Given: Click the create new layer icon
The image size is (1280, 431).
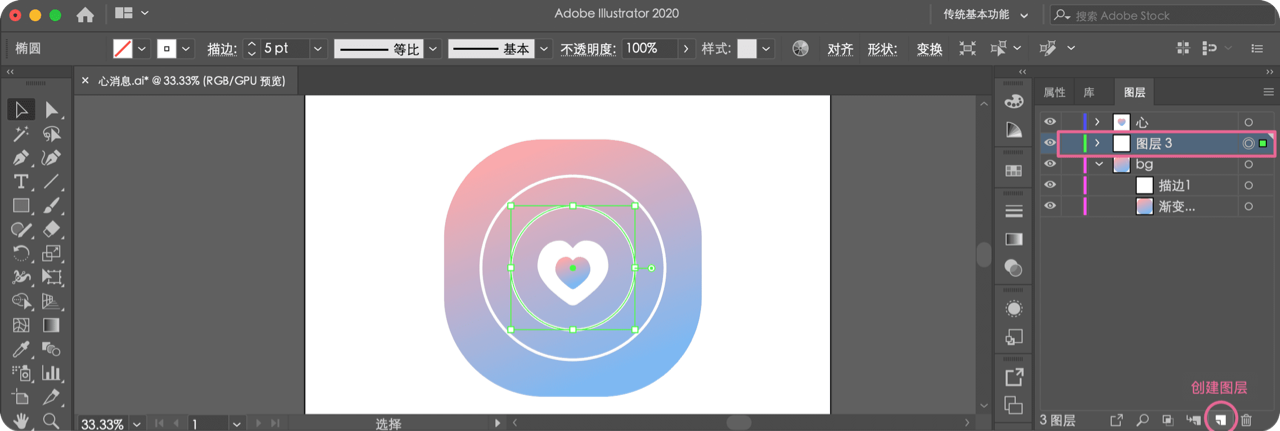Looking at the screenshot, I should click(1220, 420).
